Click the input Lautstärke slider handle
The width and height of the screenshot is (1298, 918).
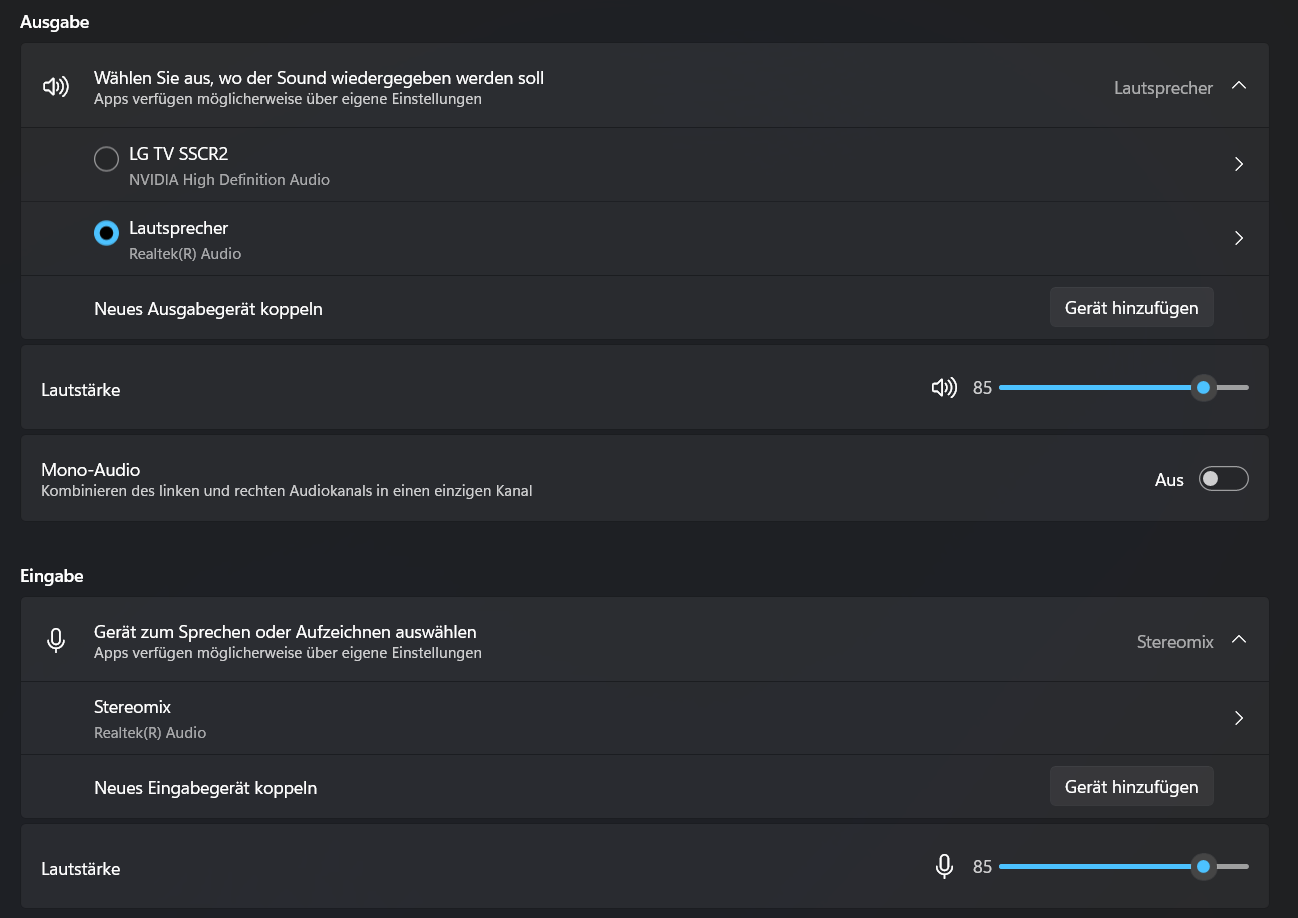pos(1203,867)
